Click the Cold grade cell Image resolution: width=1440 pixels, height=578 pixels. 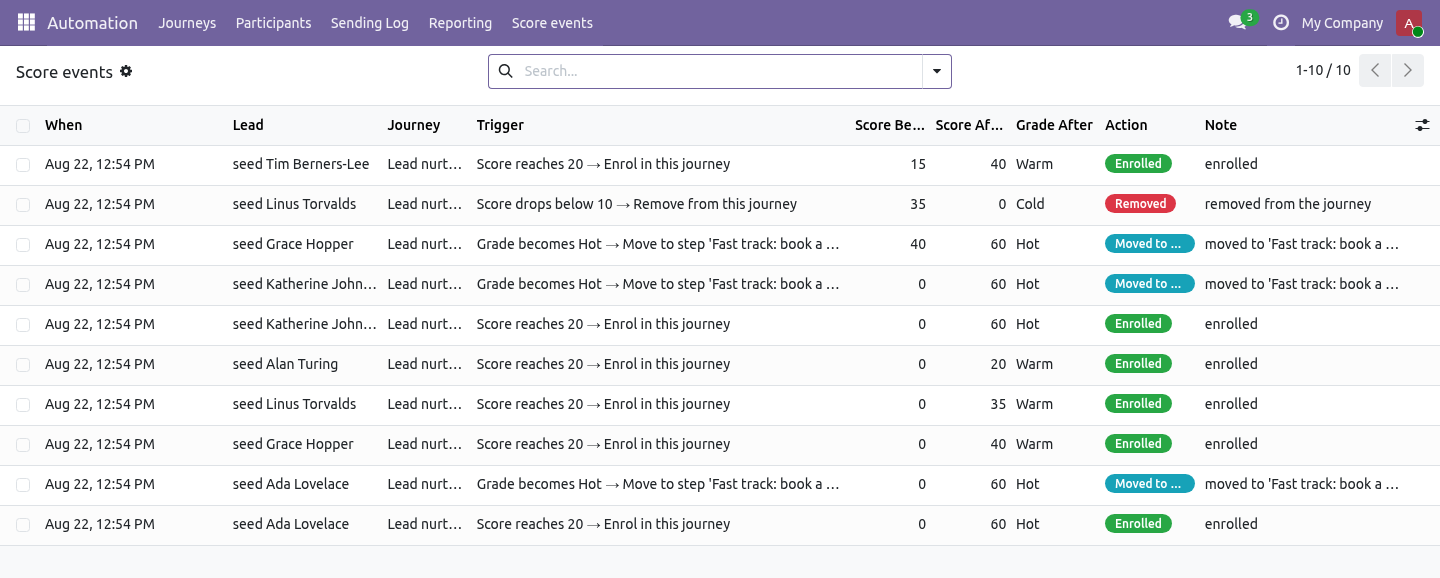1030,204
